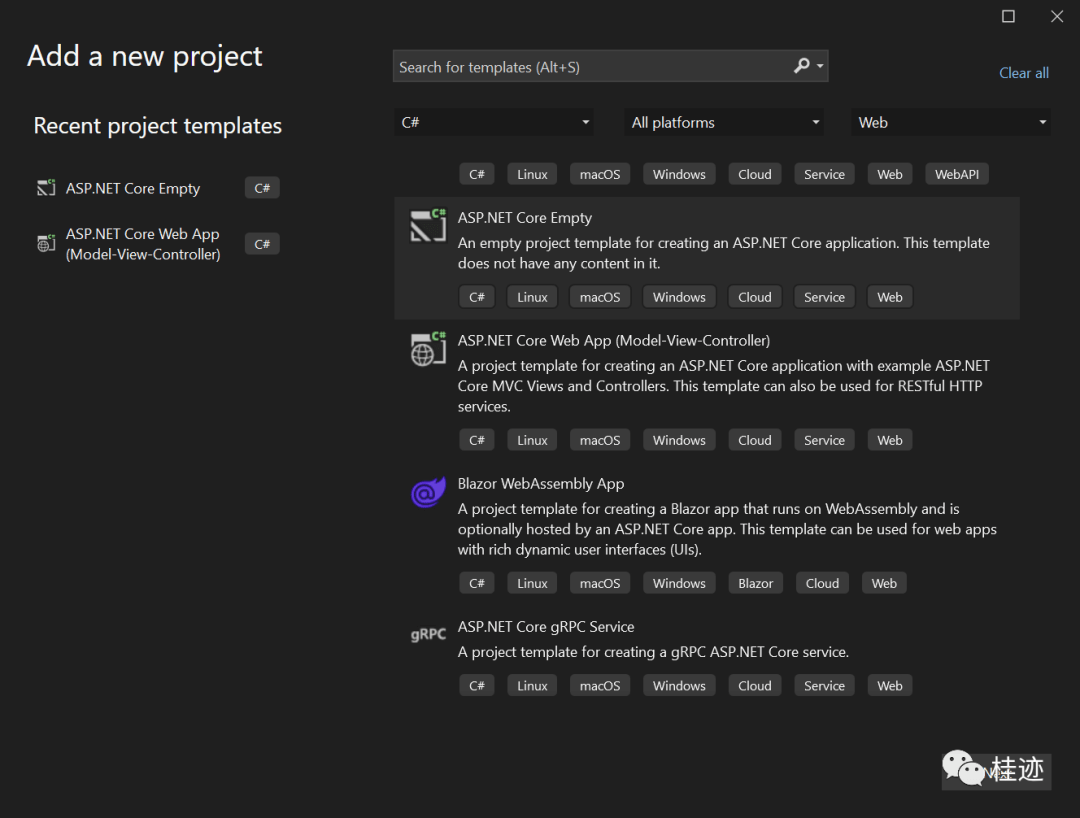Image resolution: width=1080 pixels, height=818 pixels.
Task: Open the Web project type dropdown
Action: (x=949, y=121)
